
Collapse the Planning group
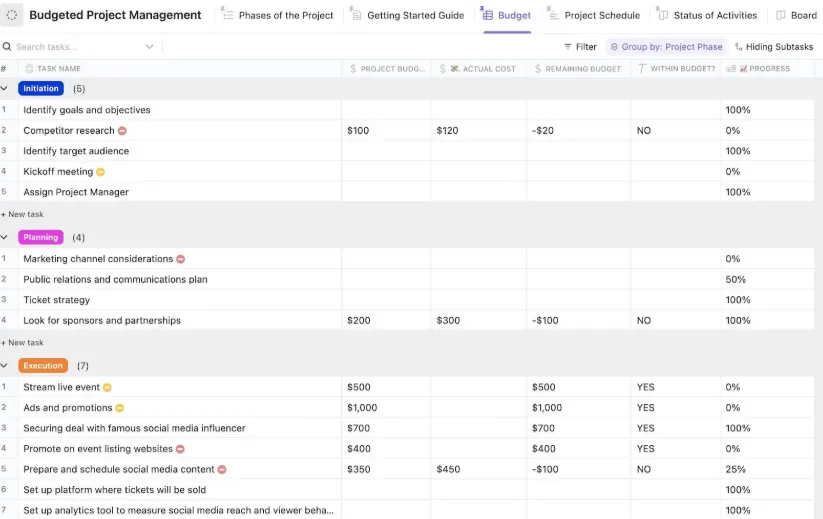[4, 238]
